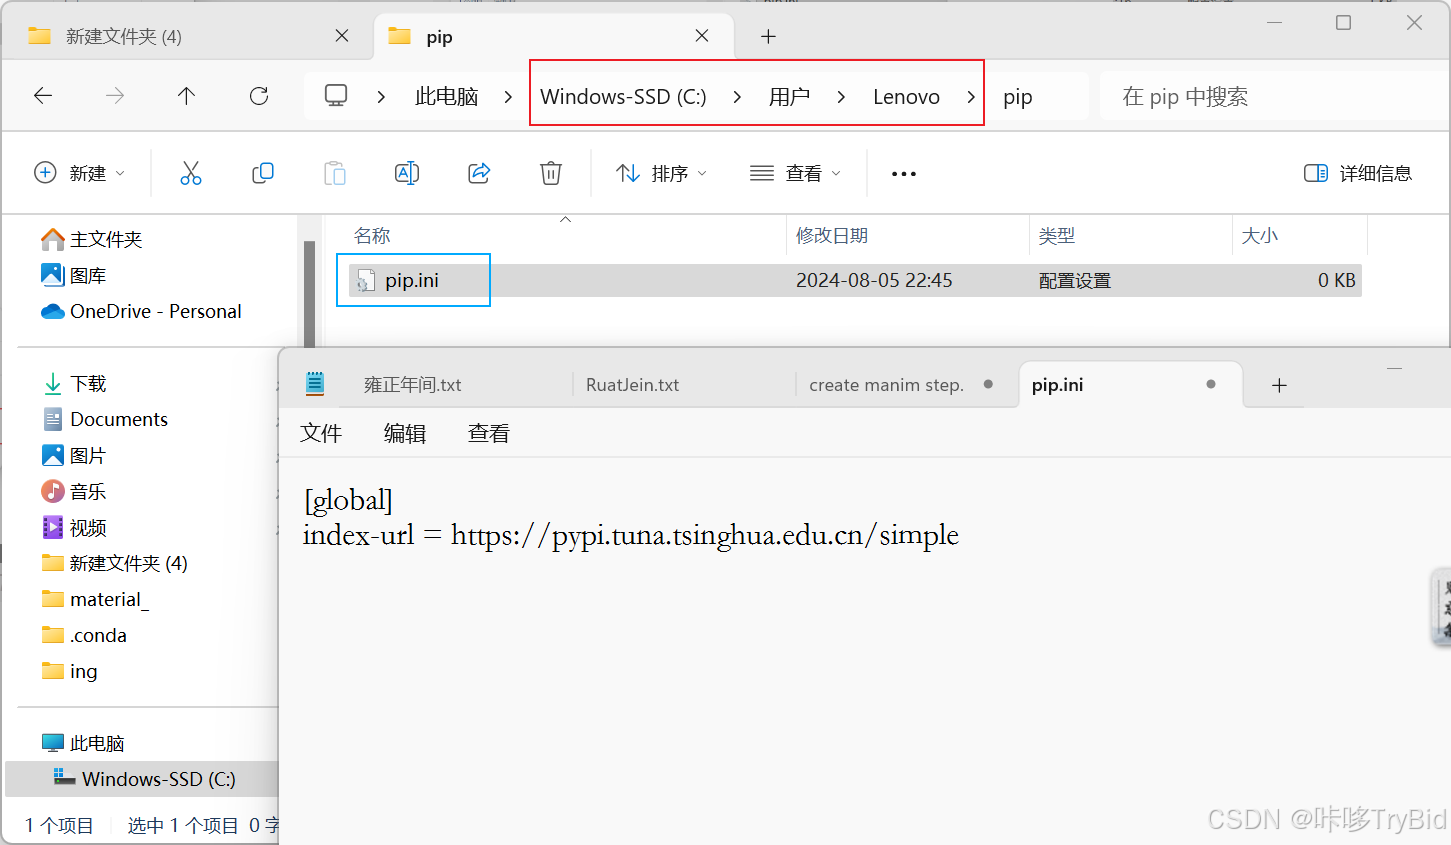Open OneDrive - Personal in sidebar
The height and width of the screenshot is (845, 1451).
141,311
